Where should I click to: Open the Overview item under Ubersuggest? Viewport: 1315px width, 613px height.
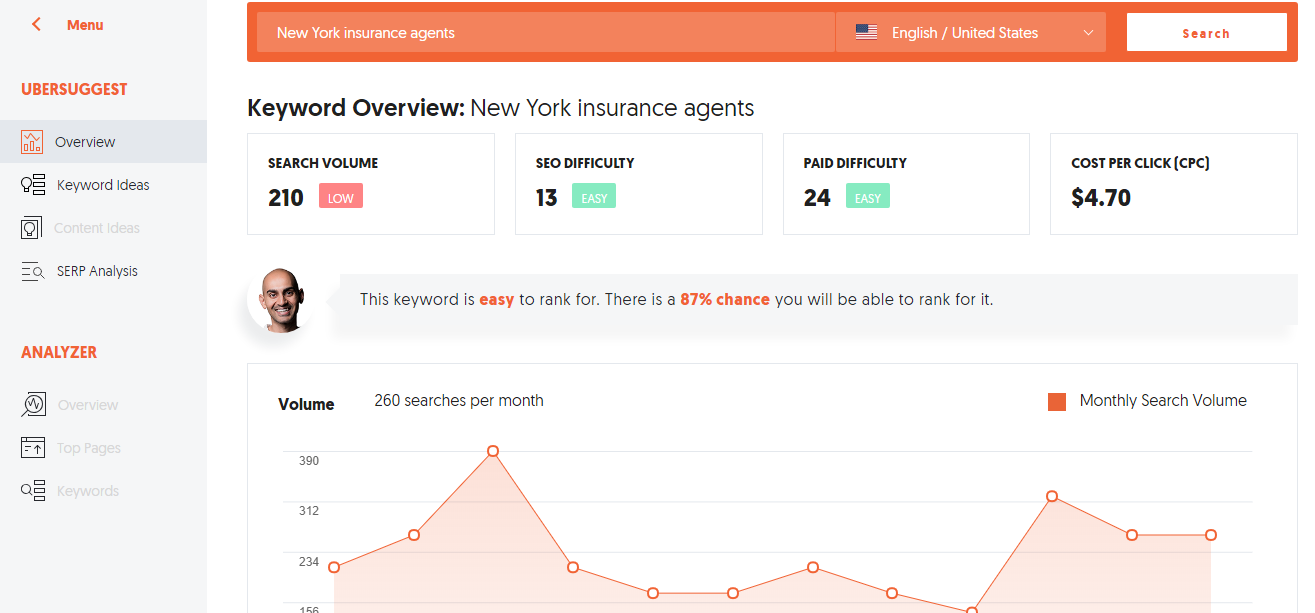[103, 142]
